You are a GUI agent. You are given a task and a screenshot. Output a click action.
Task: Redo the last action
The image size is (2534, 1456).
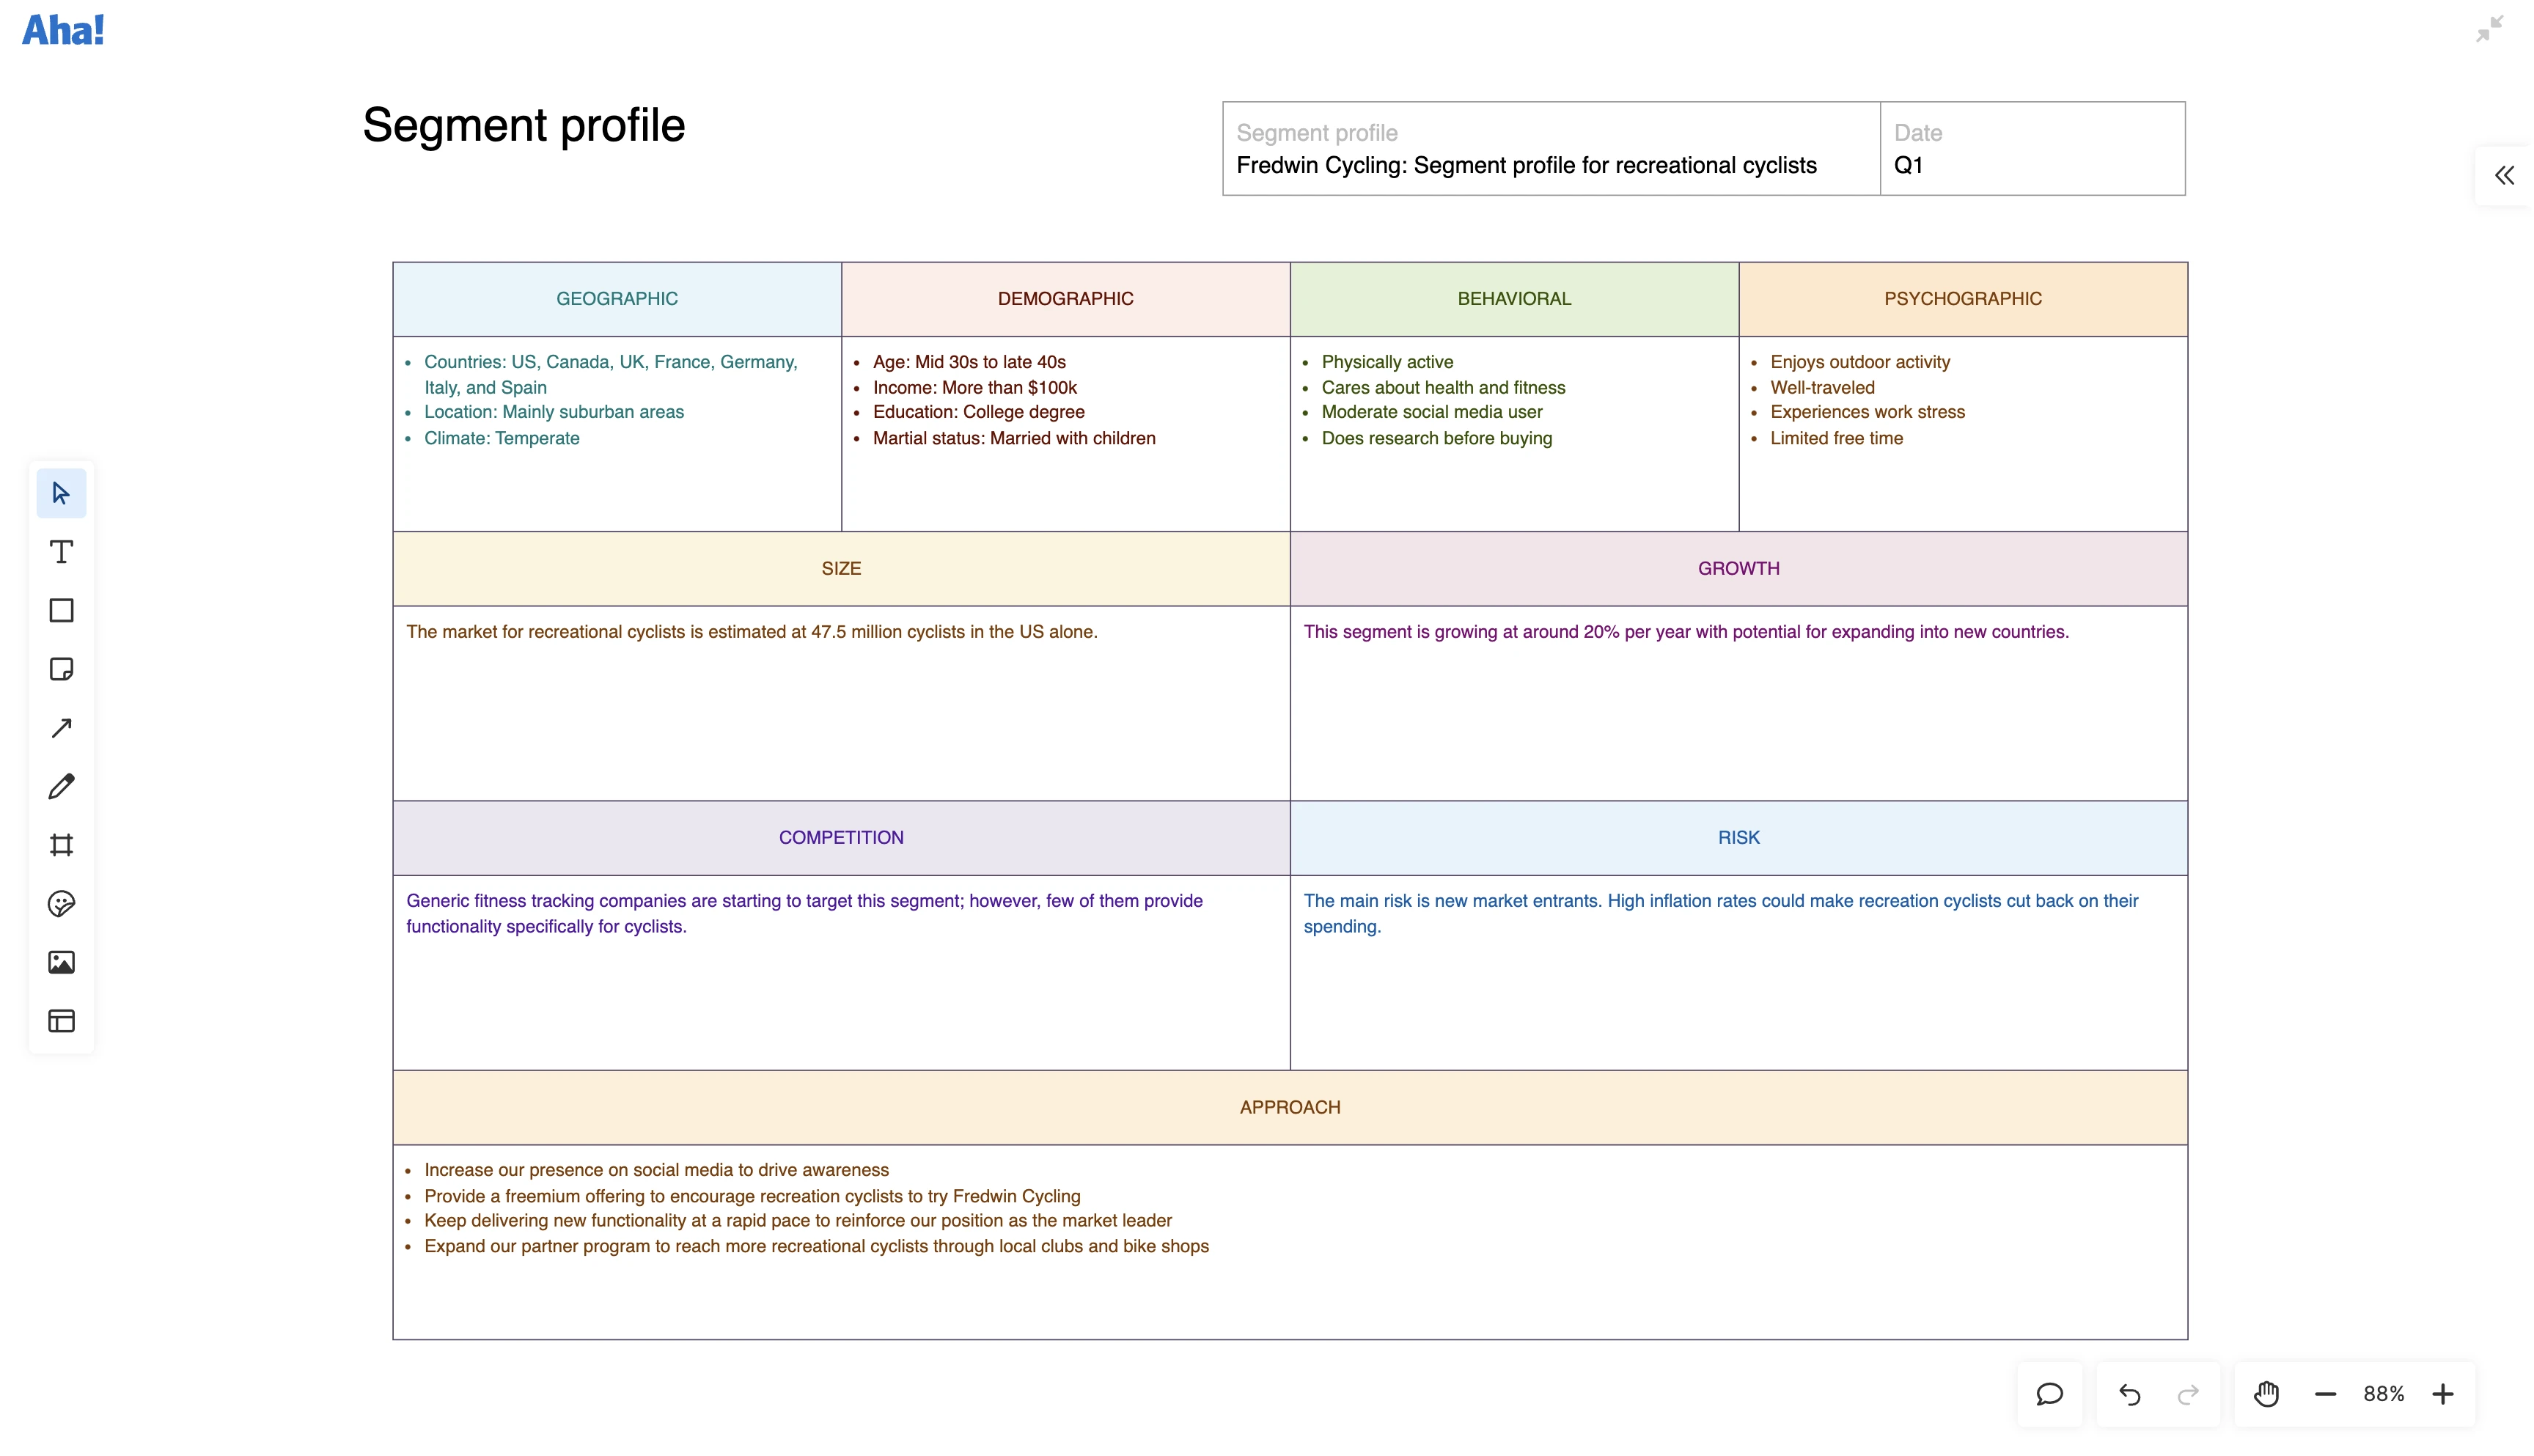tap(2188, 1393)
